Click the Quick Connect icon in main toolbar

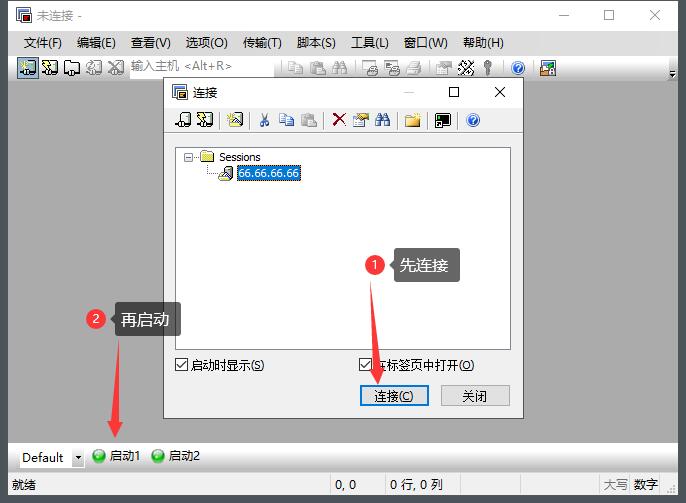pos(48,68)
